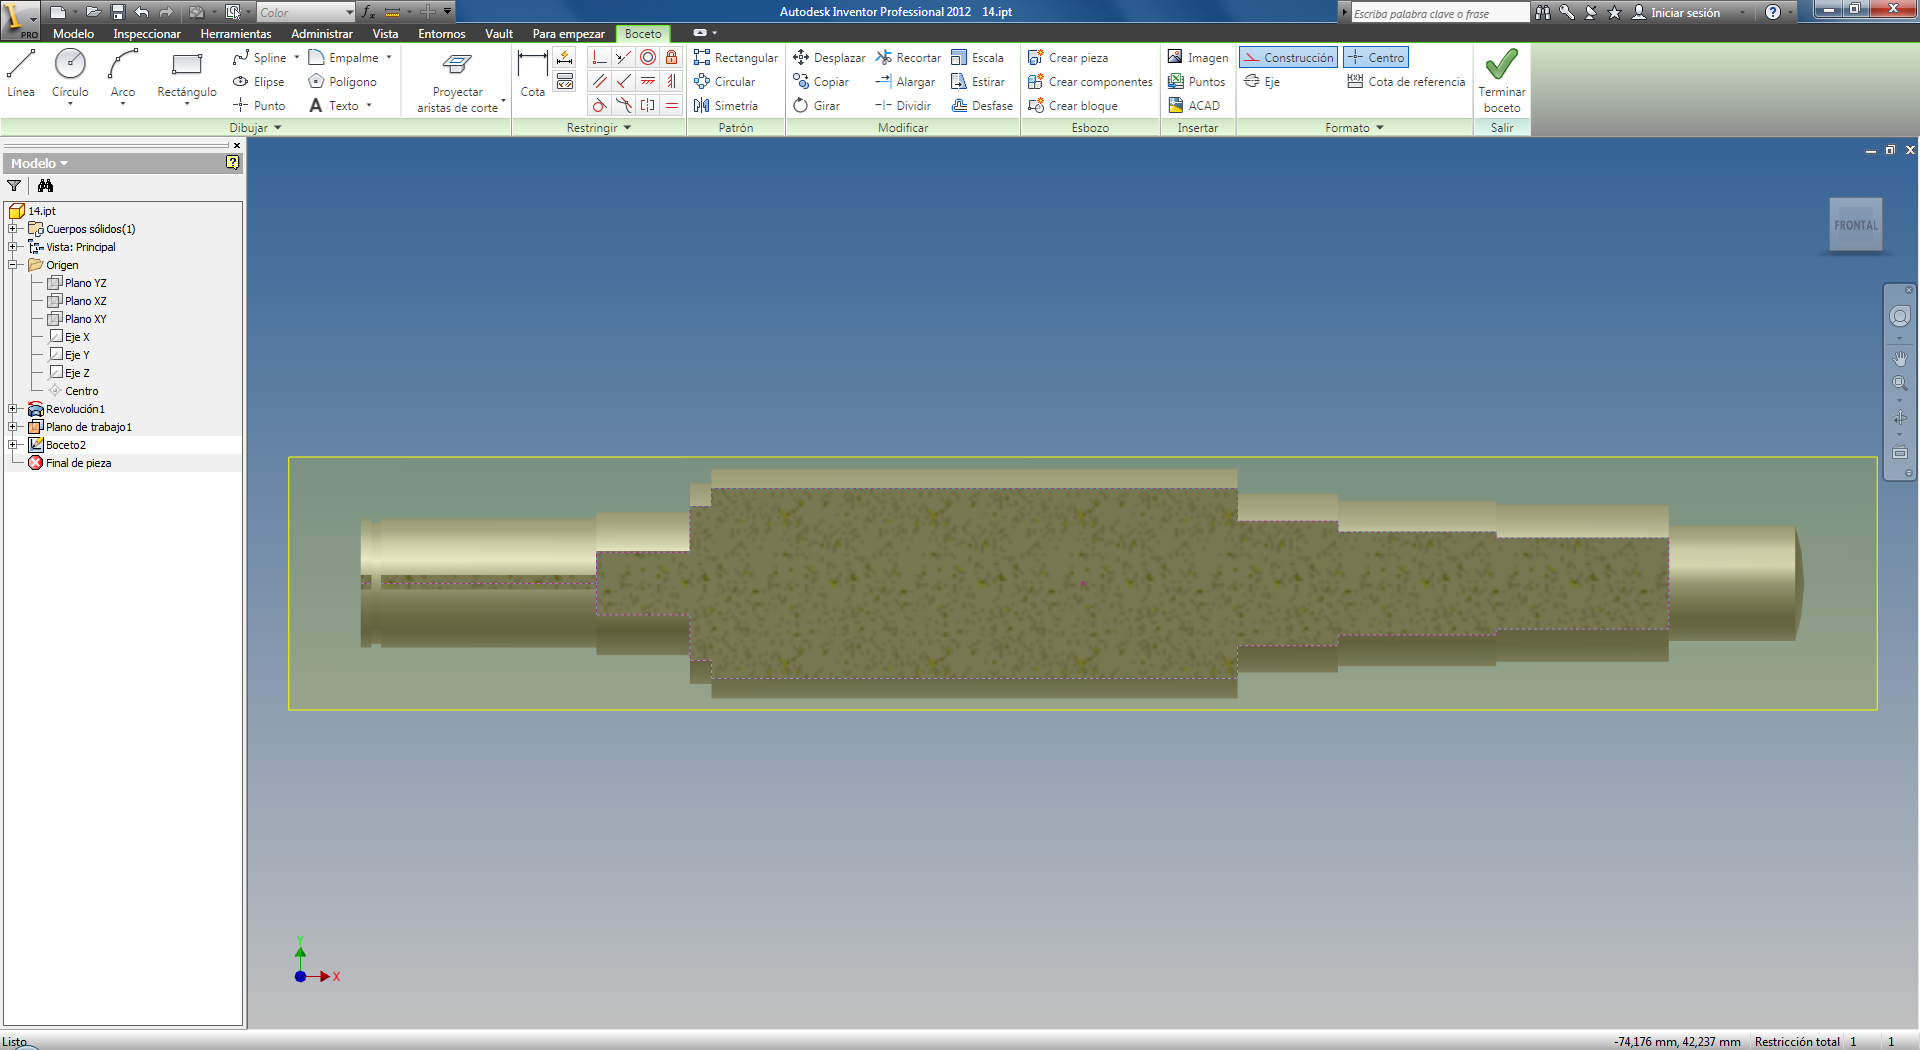Apply the parallel constraint
This screenshot has height=1050, width=1920.
tap(600, 82)
